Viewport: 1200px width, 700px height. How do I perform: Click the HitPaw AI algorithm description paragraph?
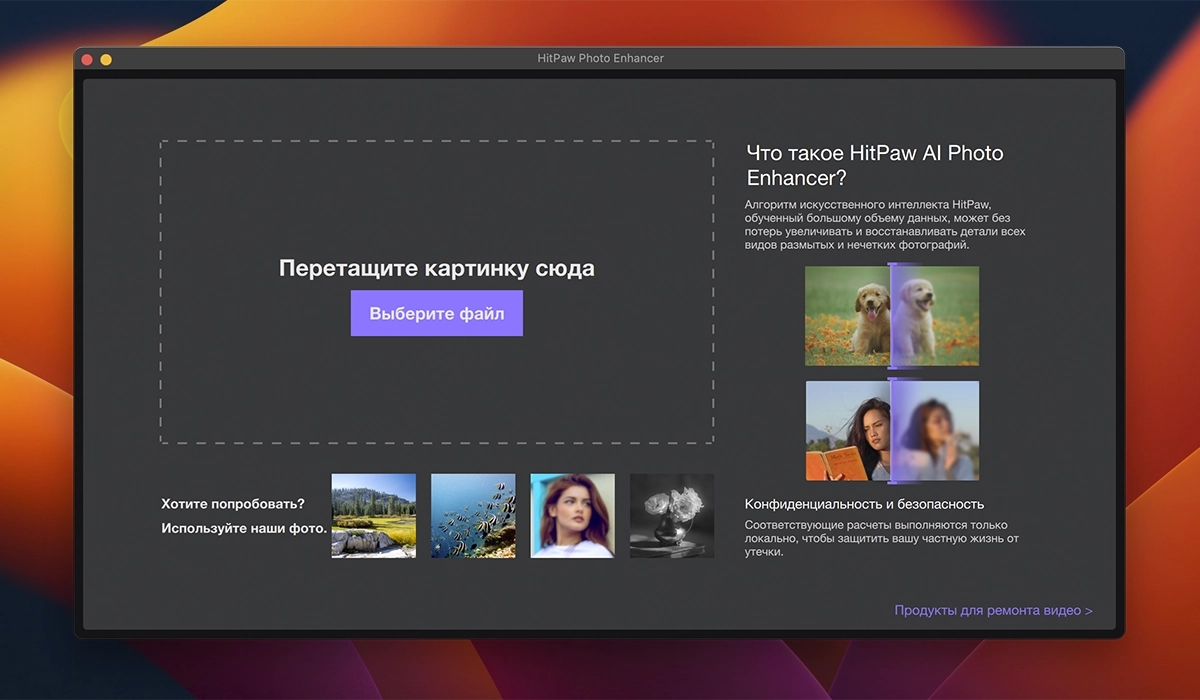click(884, 224)
